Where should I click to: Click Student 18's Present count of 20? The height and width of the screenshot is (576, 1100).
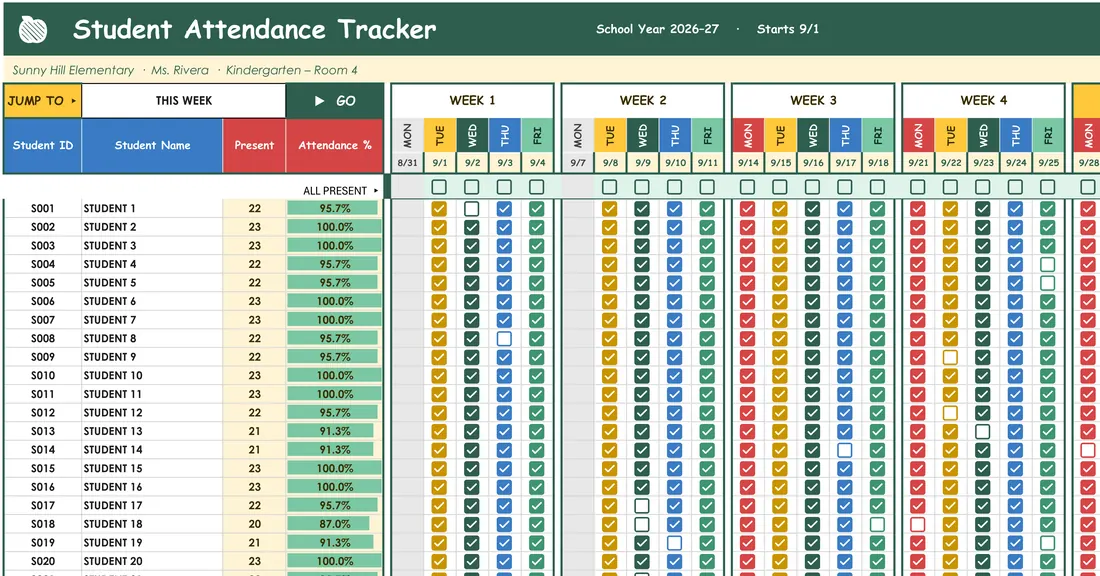tap(254, 524)
